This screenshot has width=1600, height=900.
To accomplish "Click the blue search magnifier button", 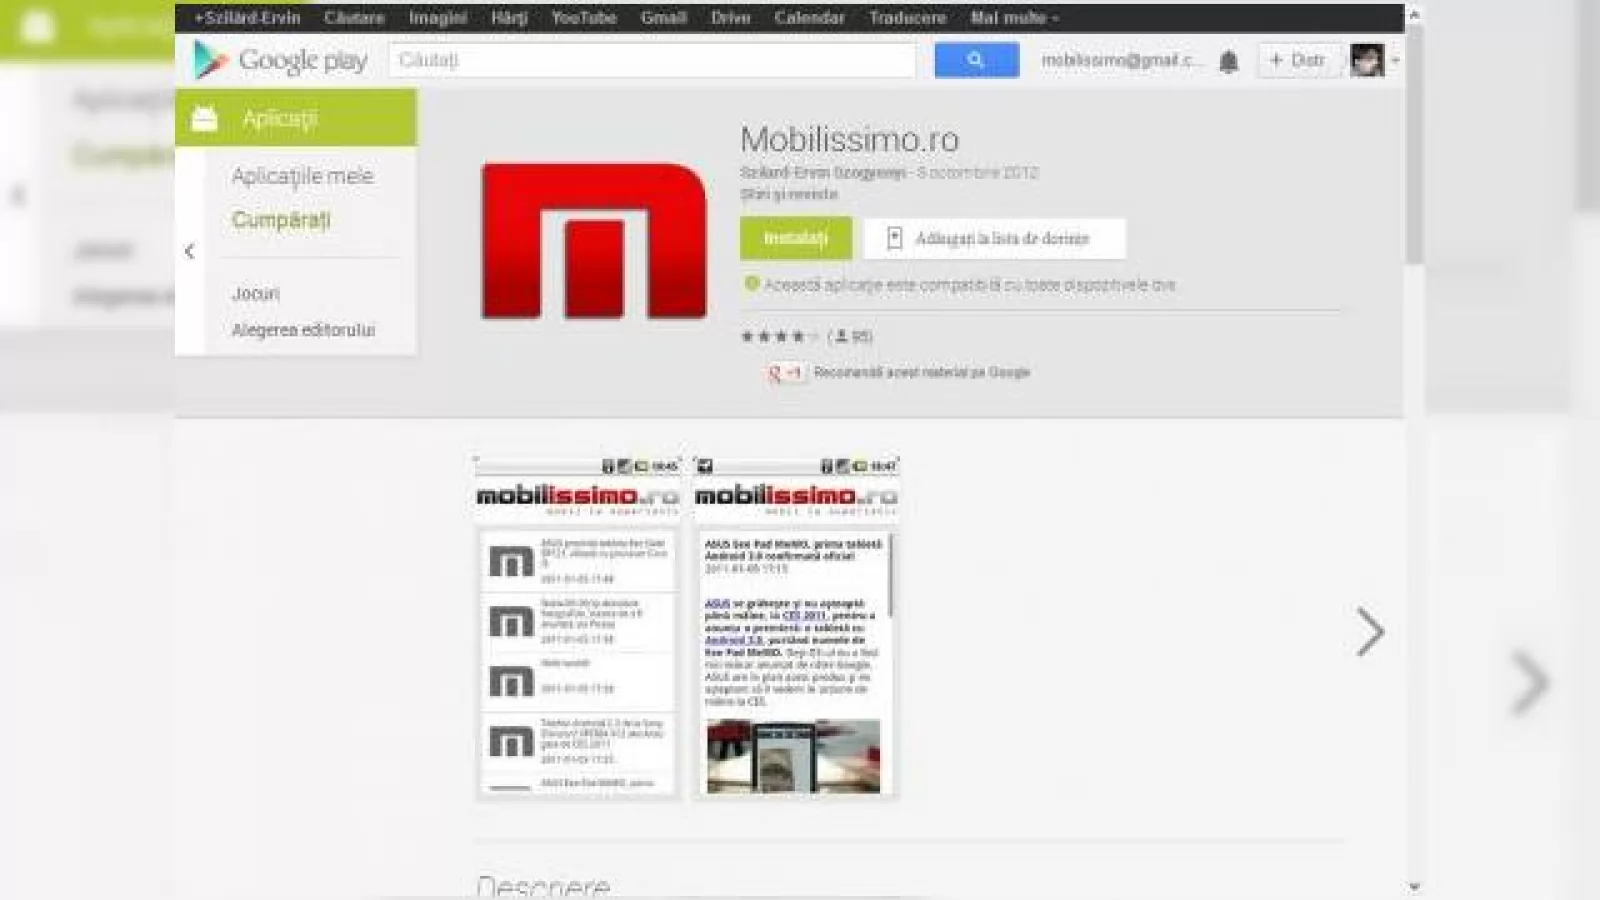I will [x=976, y=60].
